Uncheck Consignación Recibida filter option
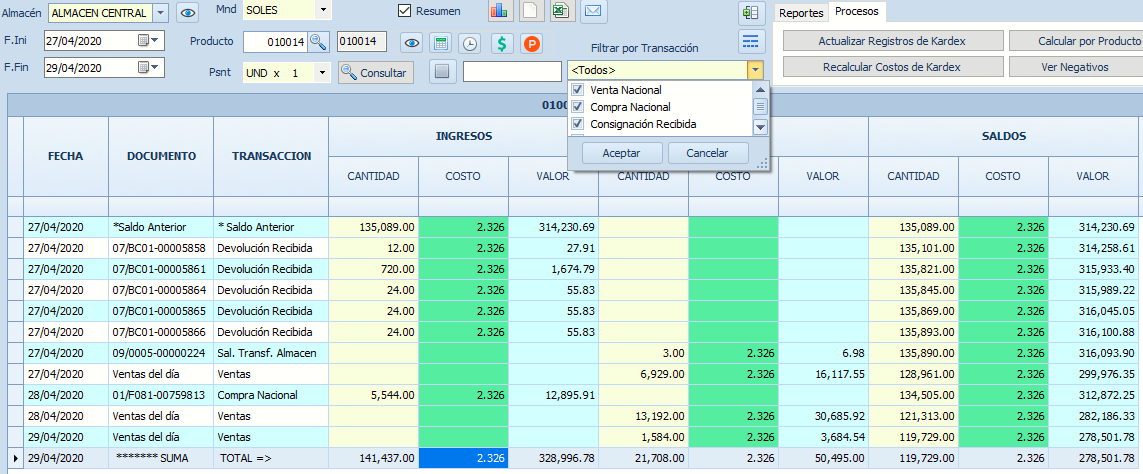Viewport: 1143px width, 474px height. point(577,124)
